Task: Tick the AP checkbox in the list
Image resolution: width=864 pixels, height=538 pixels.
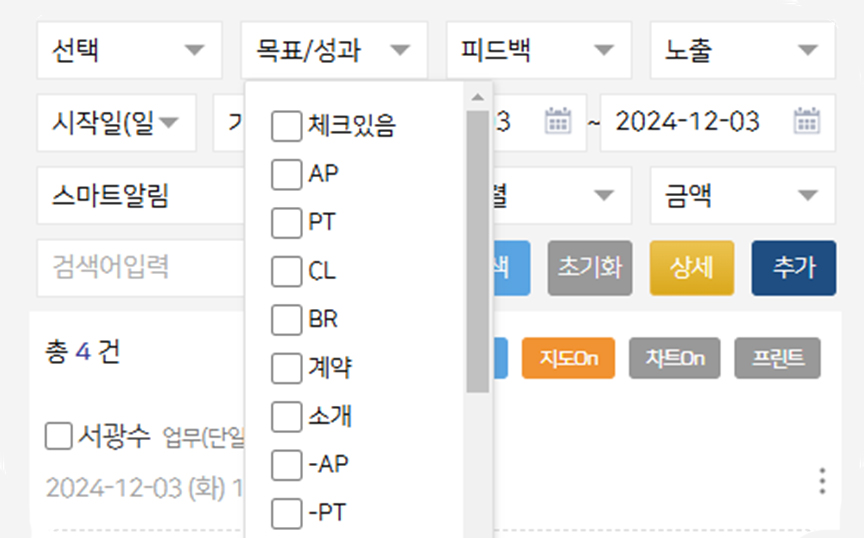Action: 286,175
